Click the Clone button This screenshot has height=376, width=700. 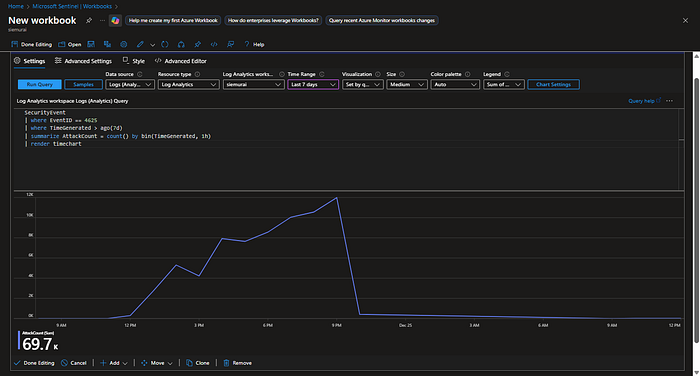(x=197, y=363)
